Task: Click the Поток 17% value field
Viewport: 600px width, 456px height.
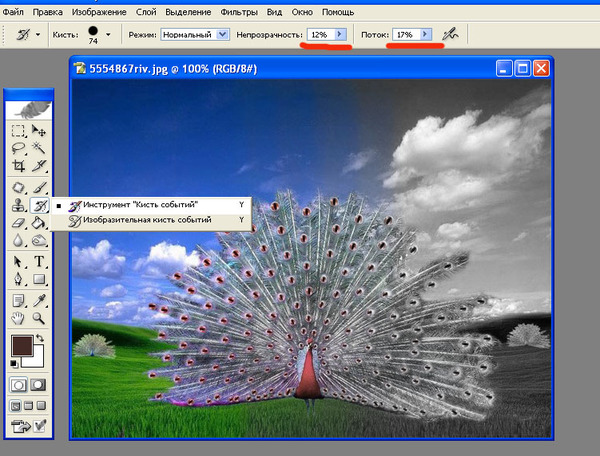Action: coord(406,35)
